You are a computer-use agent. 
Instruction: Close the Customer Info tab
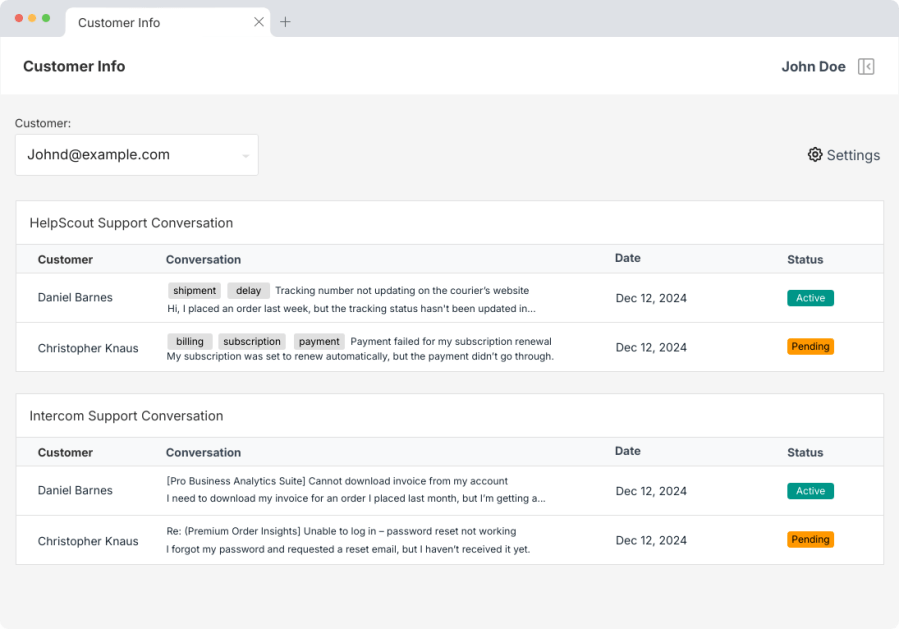pyautogui.click(x=259, y=22)
